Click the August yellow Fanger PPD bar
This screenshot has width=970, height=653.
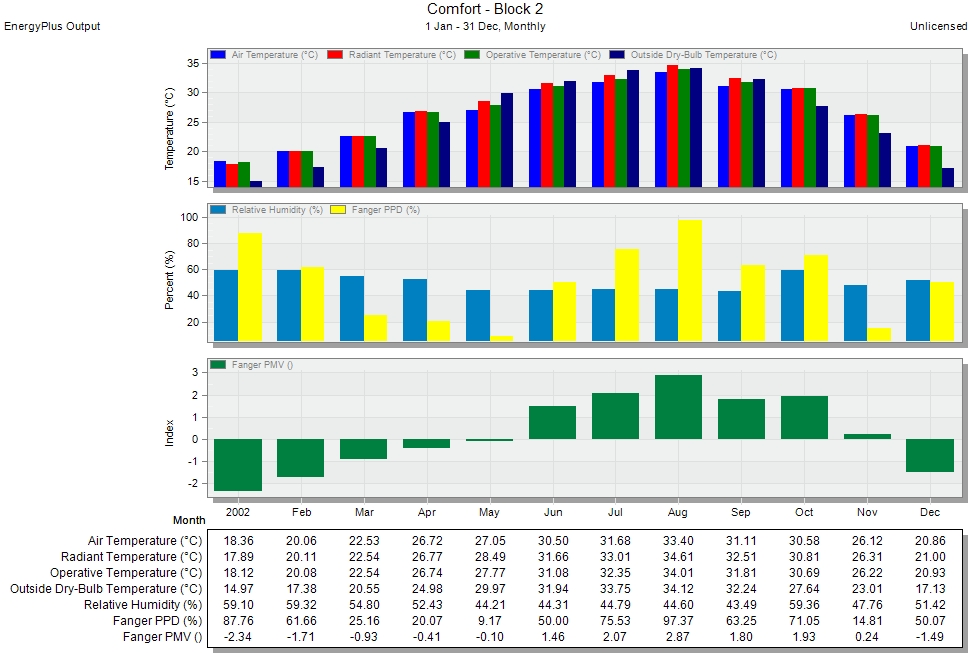point(690,281)
